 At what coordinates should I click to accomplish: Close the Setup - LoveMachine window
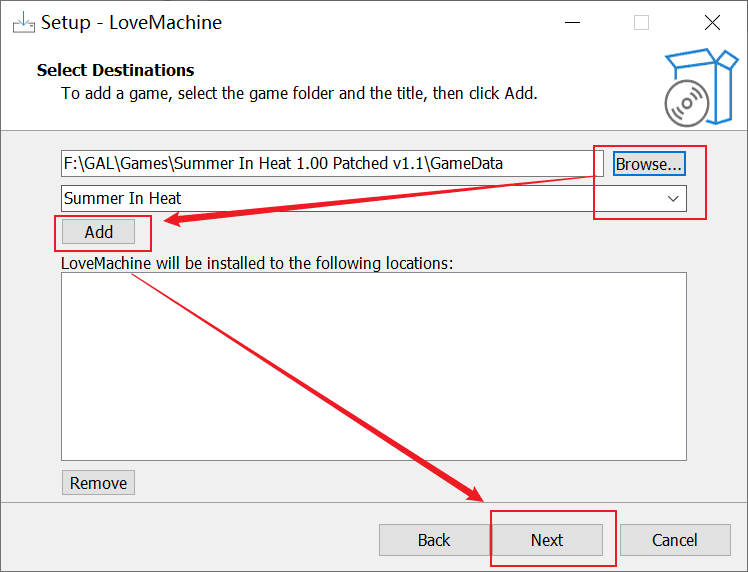712,22
